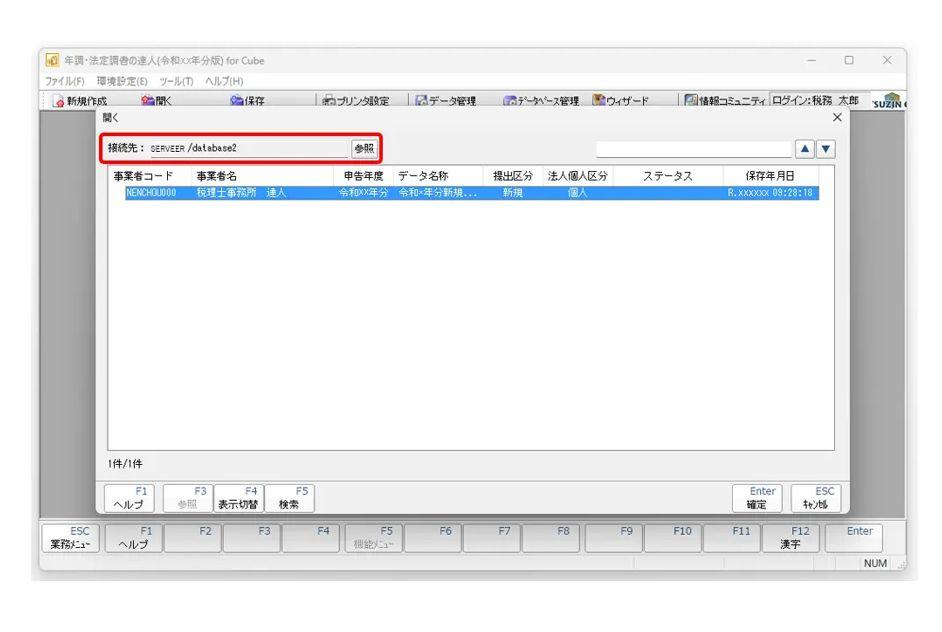
Task: Click the 参照 button next to 接続先
Action: pos(364,148)
